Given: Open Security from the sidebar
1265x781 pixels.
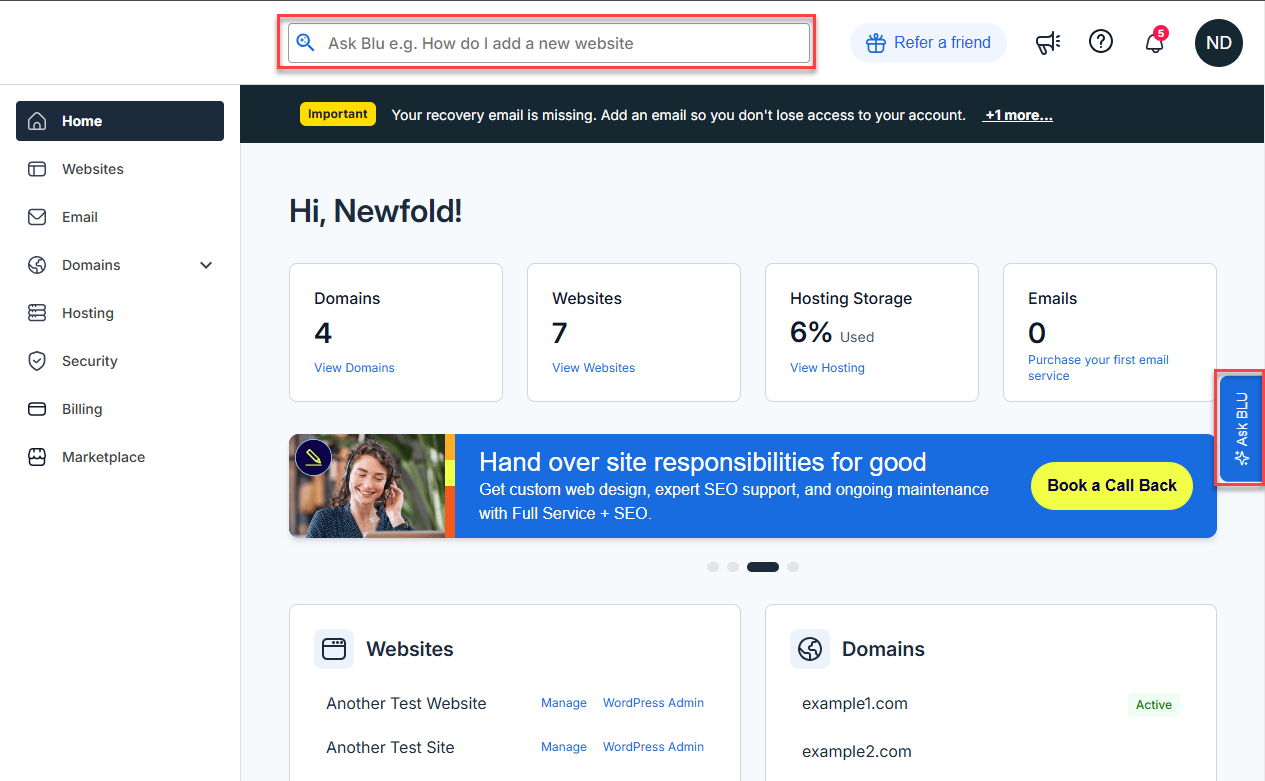Looking at the screenshot, I should [x=90, y=361].
